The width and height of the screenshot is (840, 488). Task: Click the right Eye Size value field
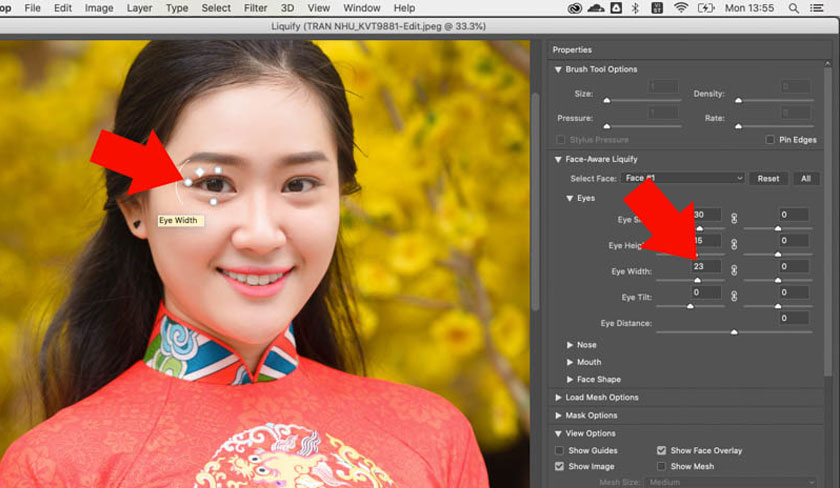(x=793, y=214)
